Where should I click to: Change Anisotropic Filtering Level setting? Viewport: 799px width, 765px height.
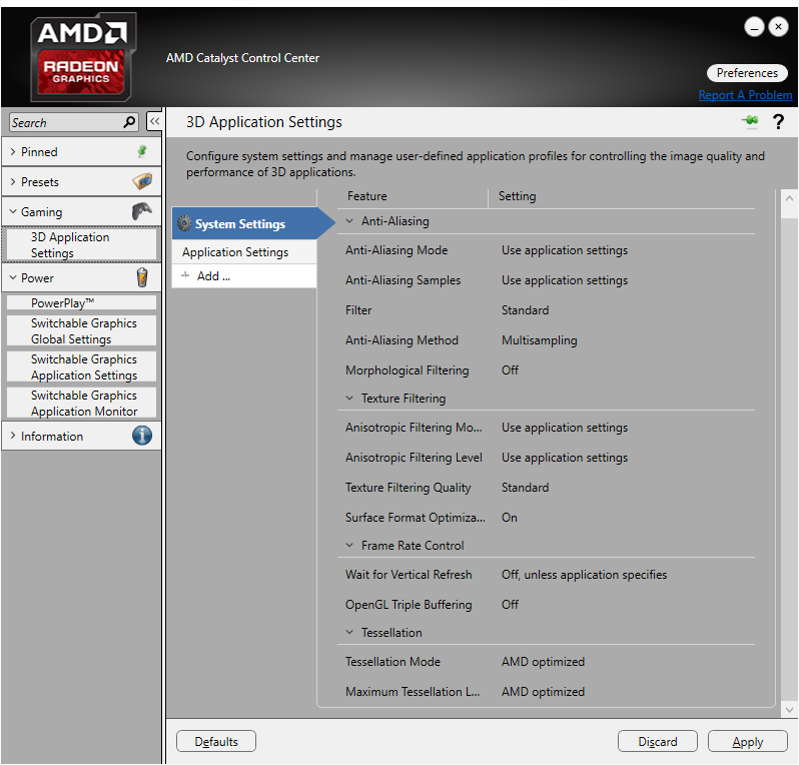[564, 458]
